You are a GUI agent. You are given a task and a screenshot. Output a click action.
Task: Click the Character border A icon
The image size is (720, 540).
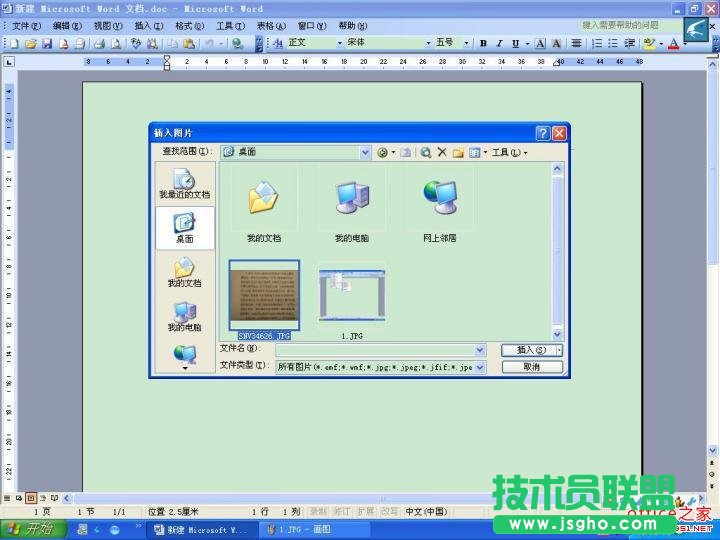pos(540,44)
